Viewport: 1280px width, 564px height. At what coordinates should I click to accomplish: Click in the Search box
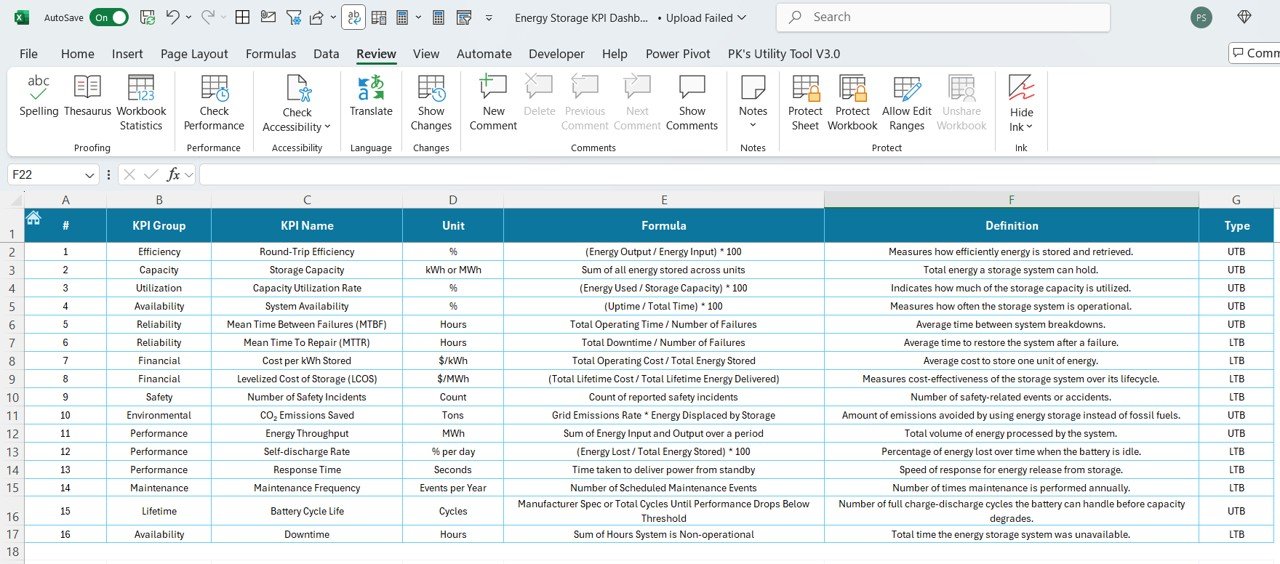tap(943, 17)
